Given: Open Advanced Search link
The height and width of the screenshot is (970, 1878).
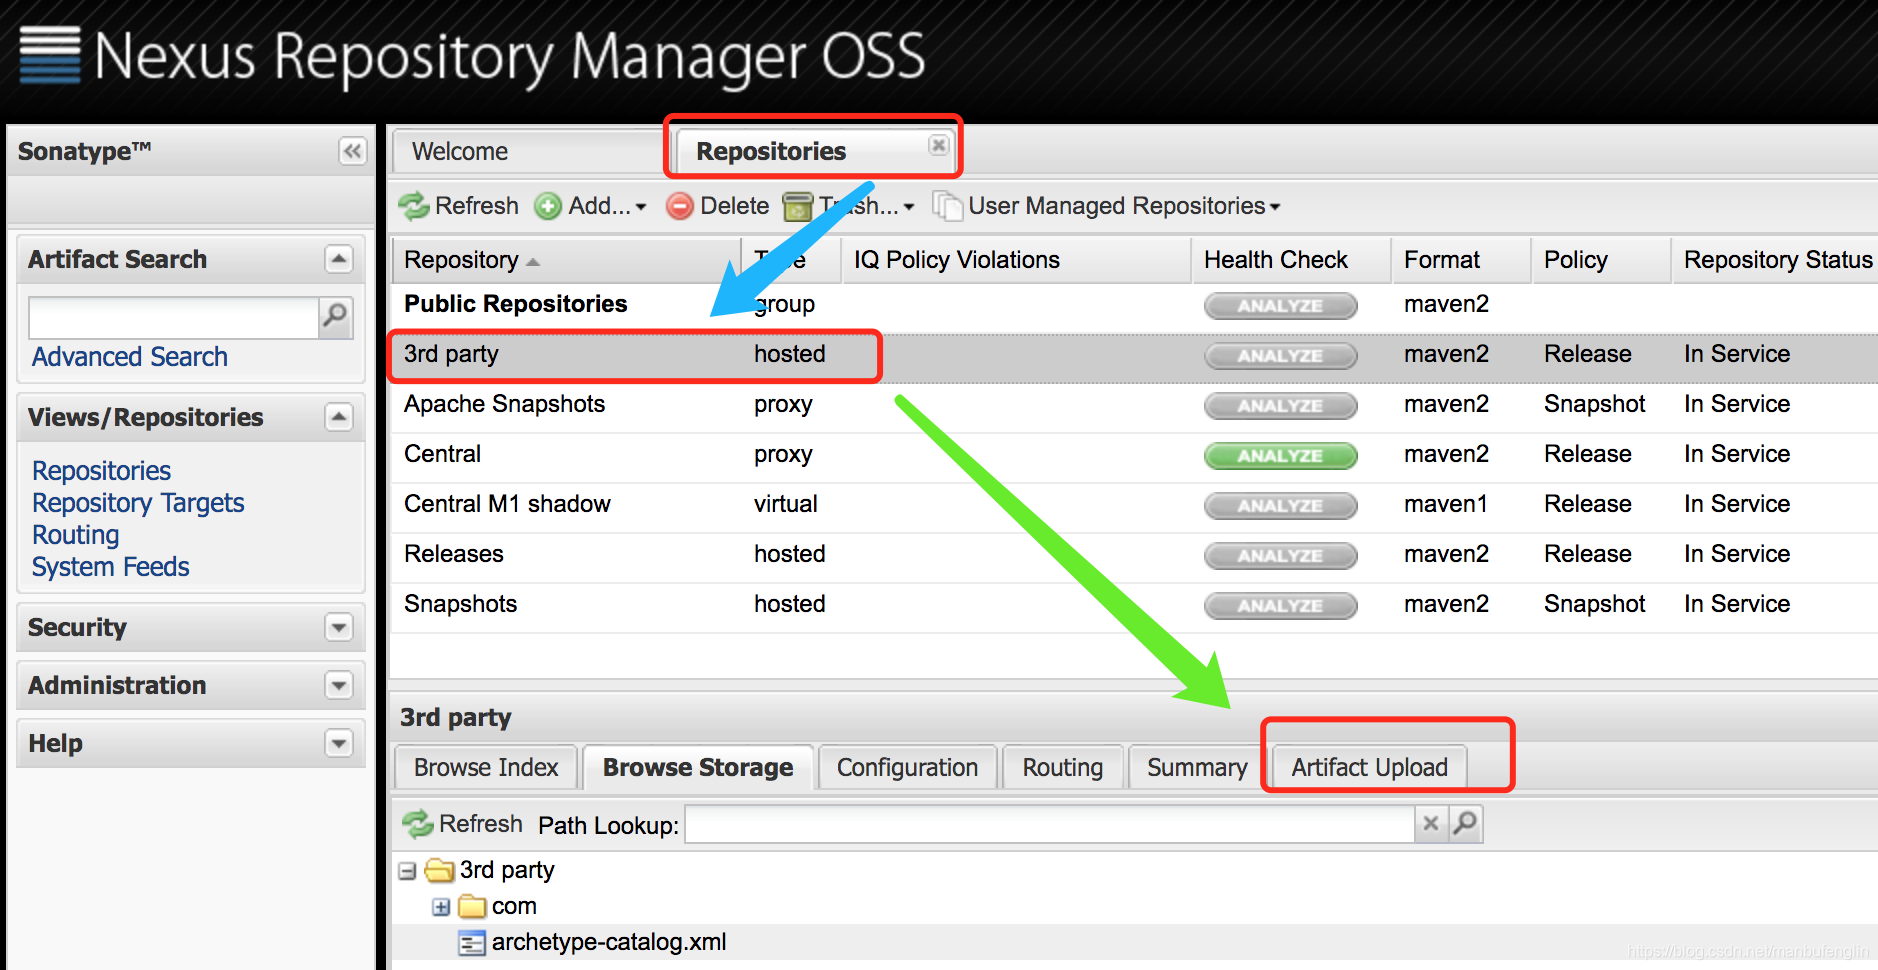Looking at the screenshot, I should tap(130, 357).
